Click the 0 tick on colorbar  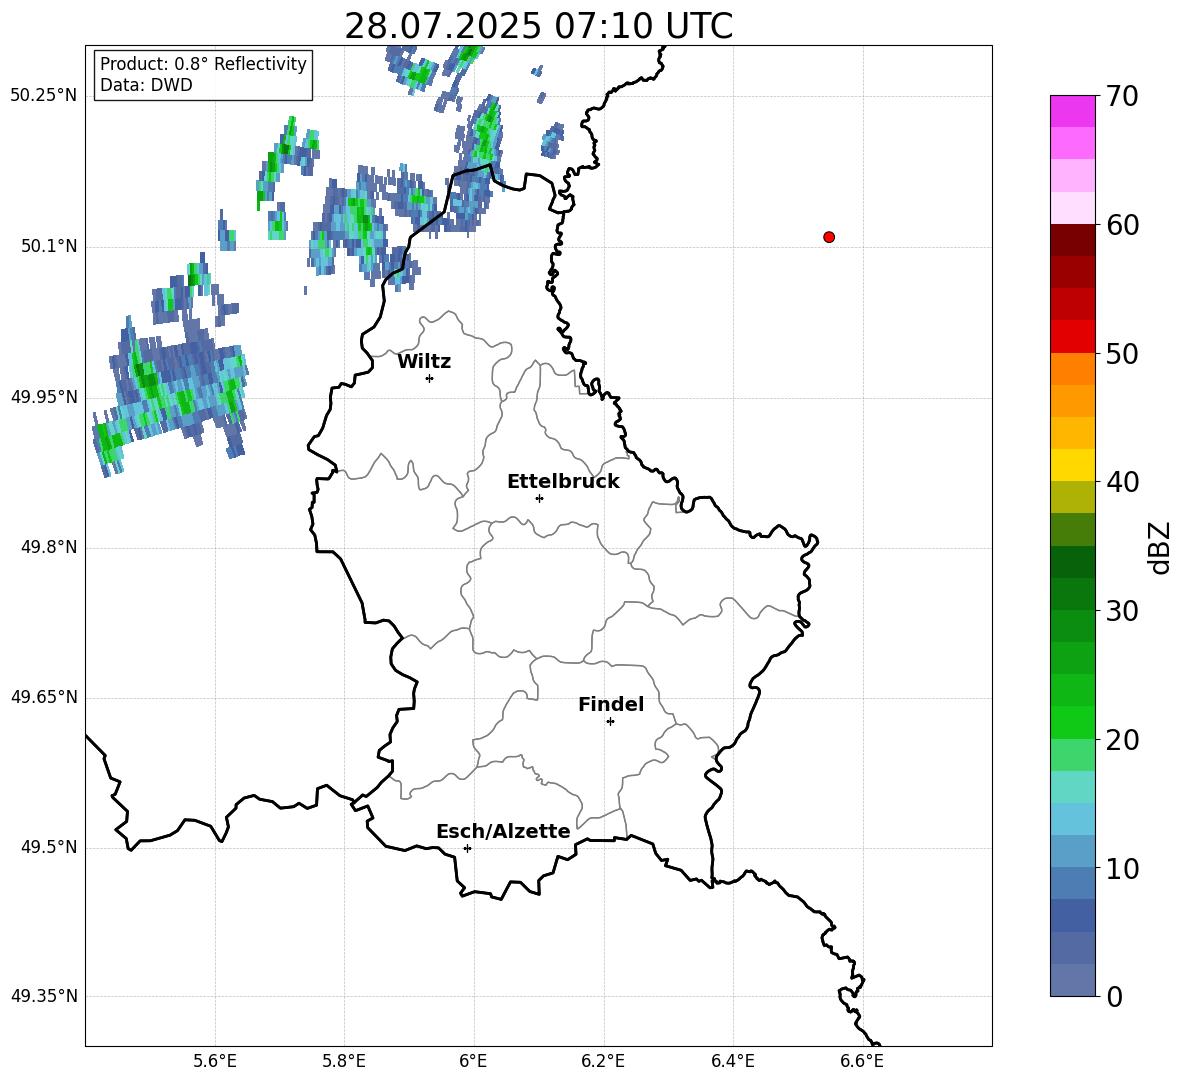click(1114, 996)
